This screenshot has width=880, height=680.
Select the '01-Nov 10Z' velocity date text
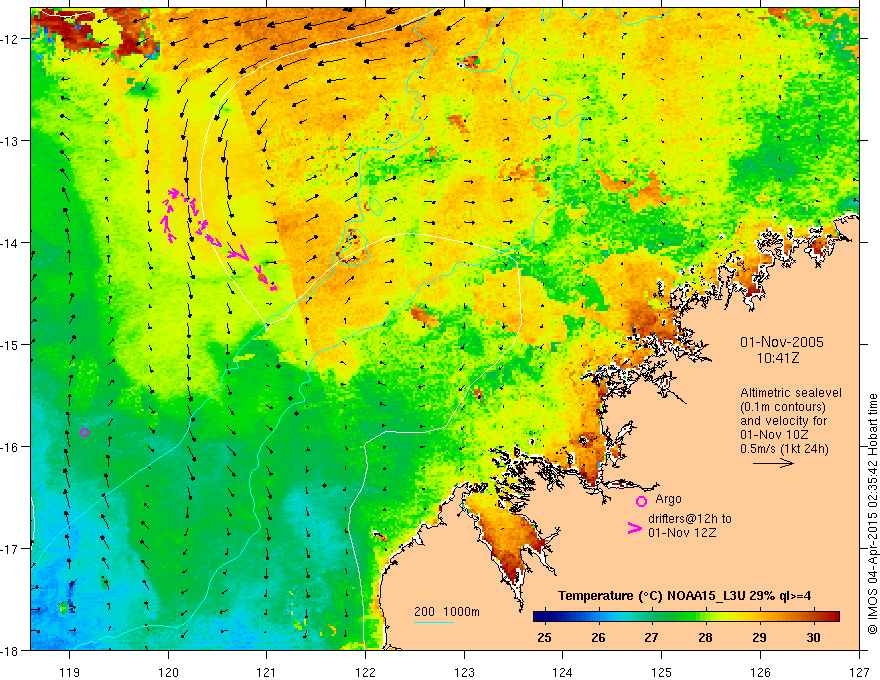[x=774, y=435]
